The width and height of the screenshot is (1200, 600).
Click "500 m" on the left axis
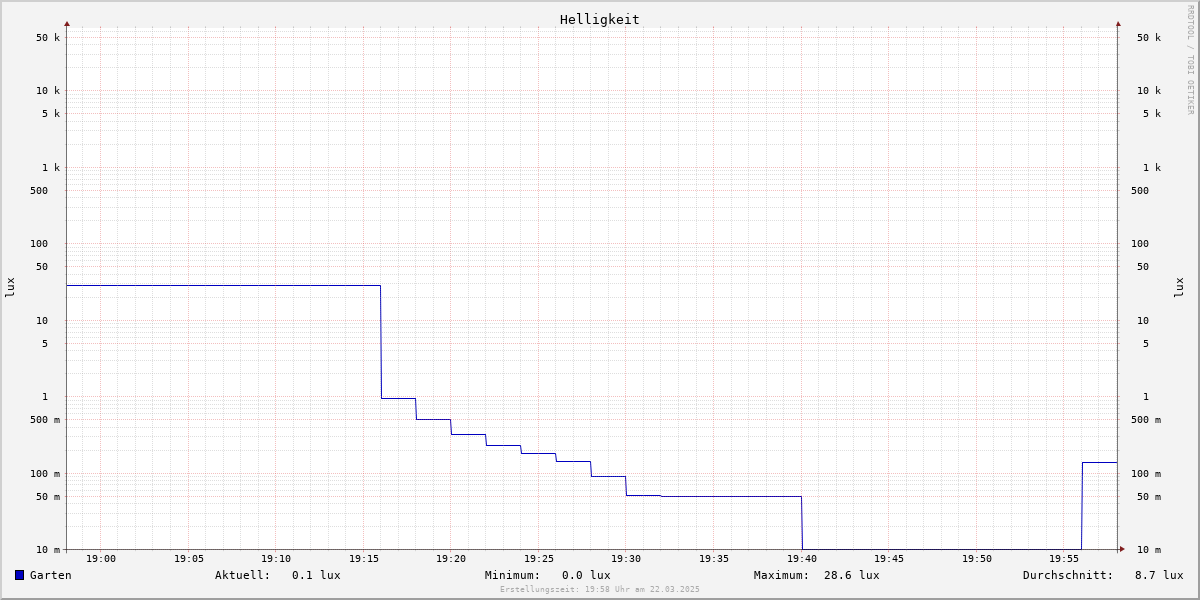pos(45,420)
